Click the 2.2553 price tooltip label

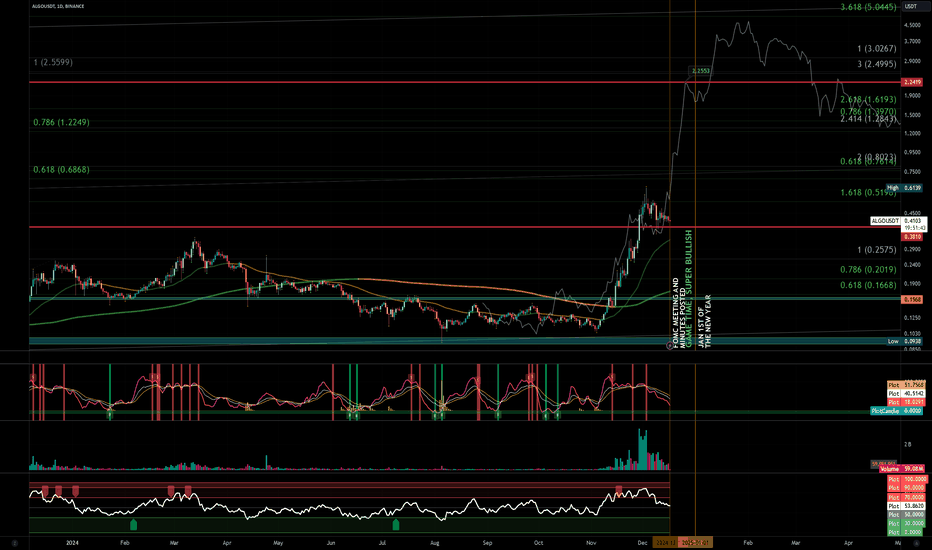coord(700,71)
